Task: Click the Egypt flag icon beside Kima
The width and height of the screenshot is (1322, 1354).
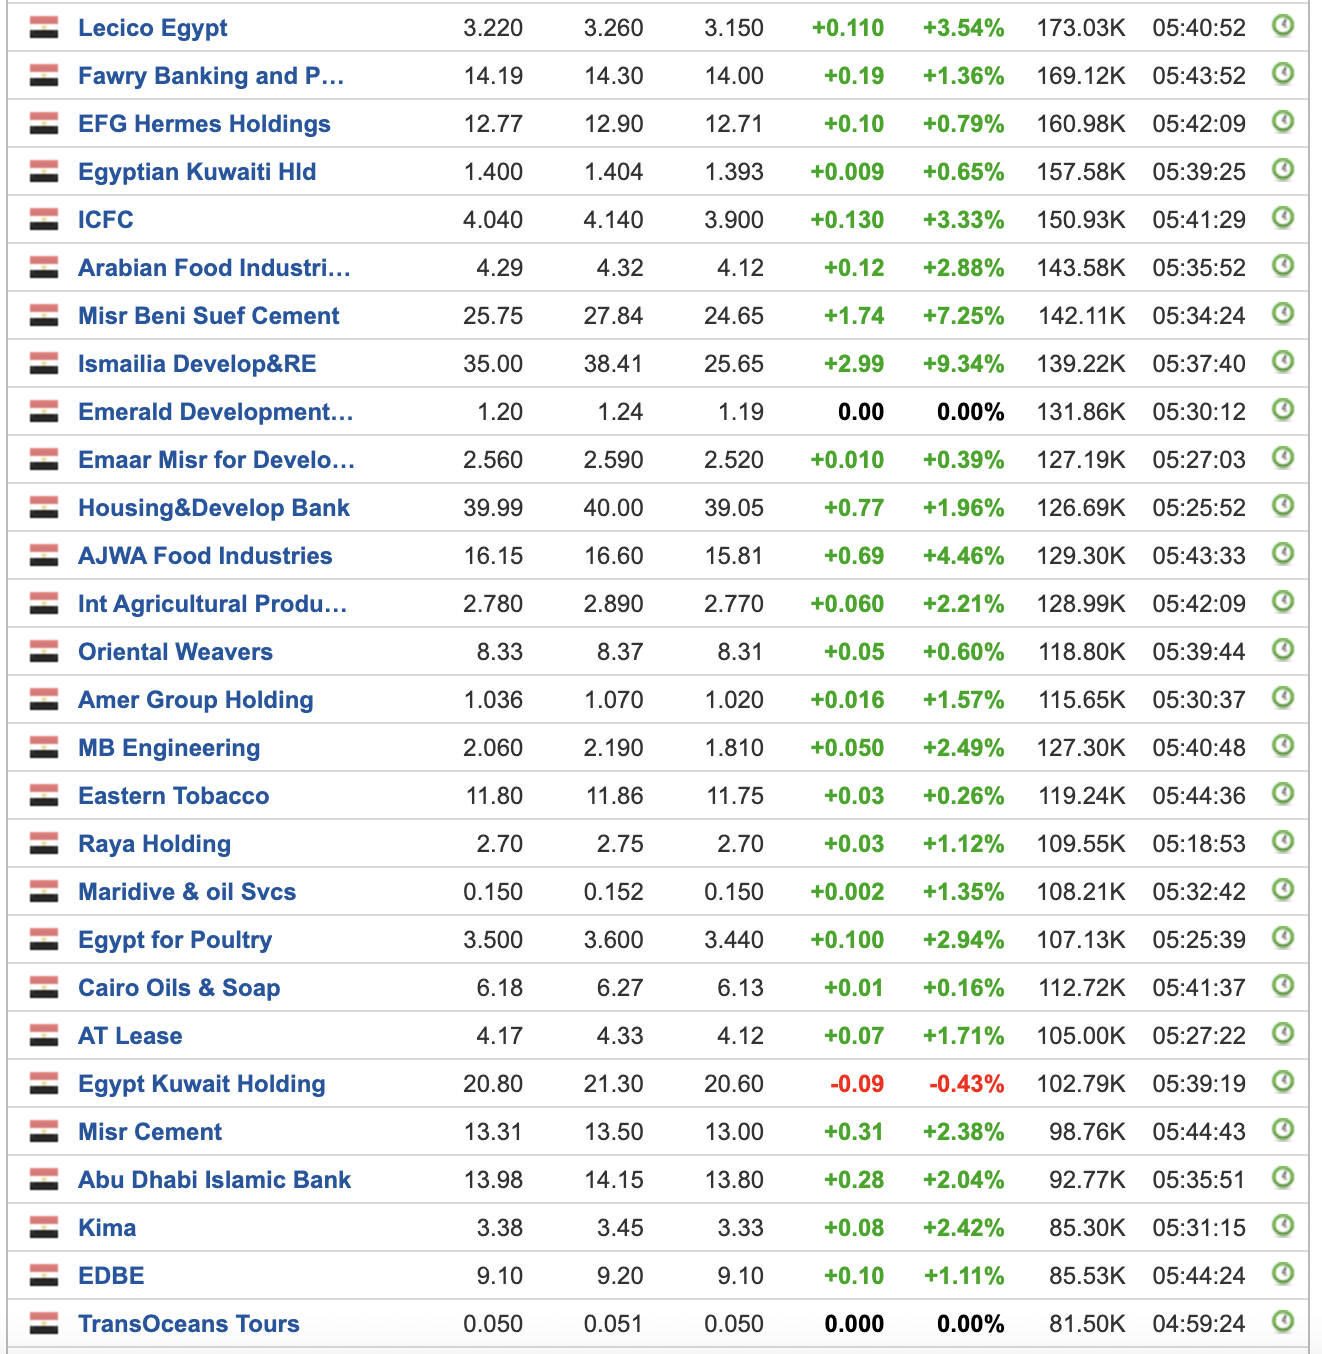Action: pos(44,1227)
